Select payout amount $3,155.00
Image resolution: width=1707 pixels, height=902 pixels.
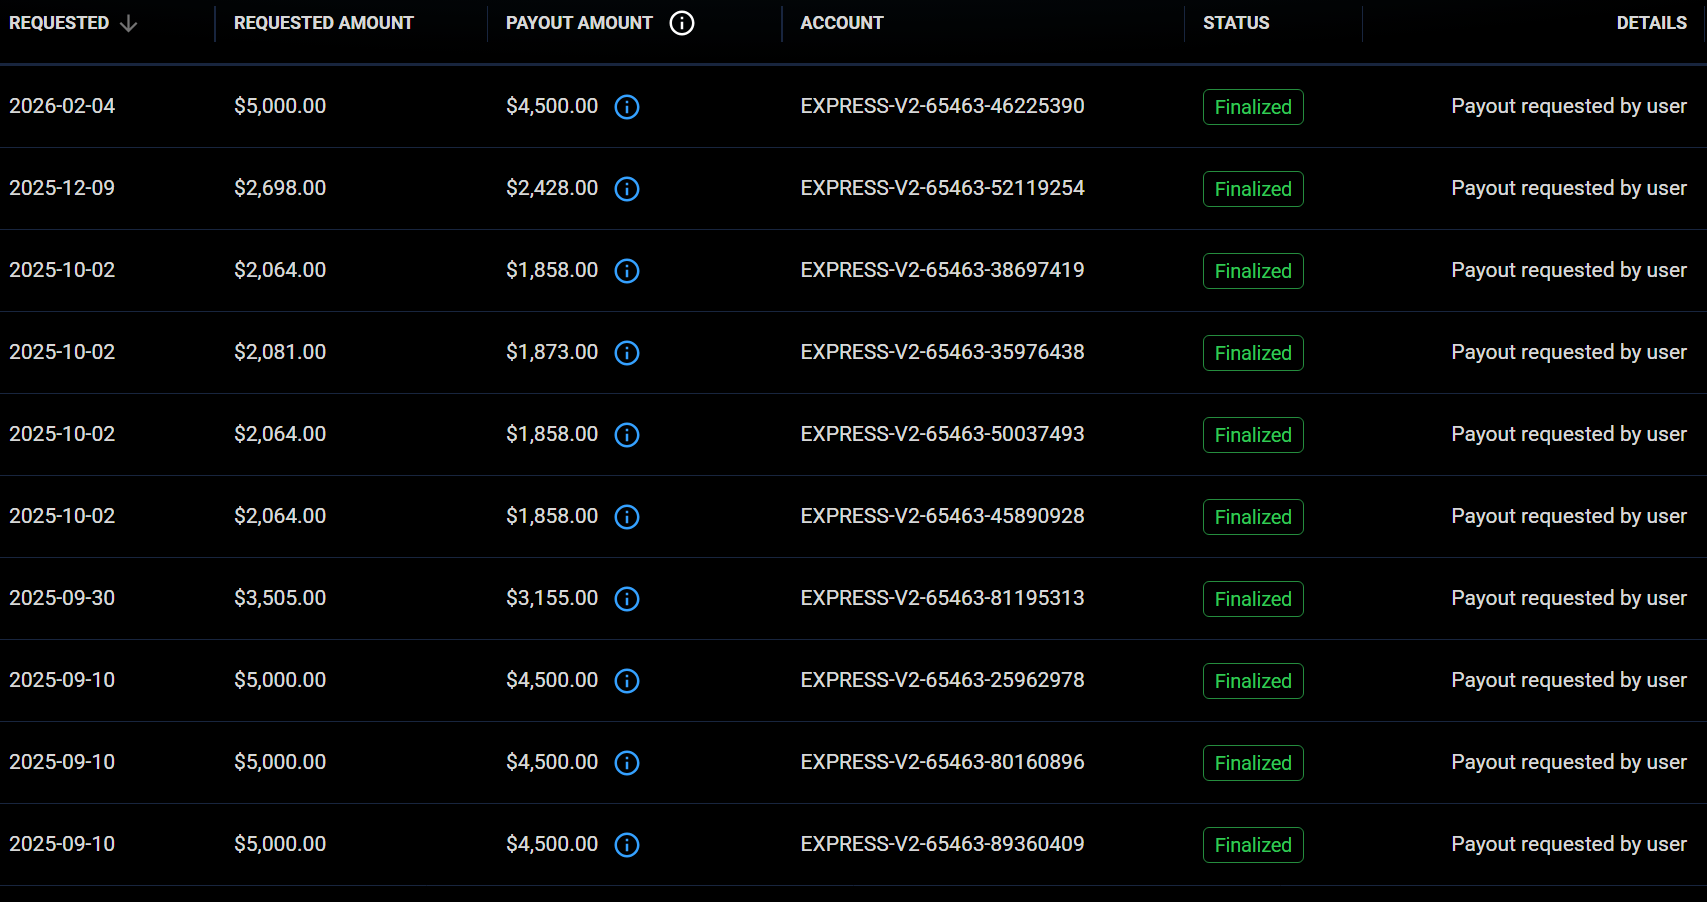pos(552,598)
